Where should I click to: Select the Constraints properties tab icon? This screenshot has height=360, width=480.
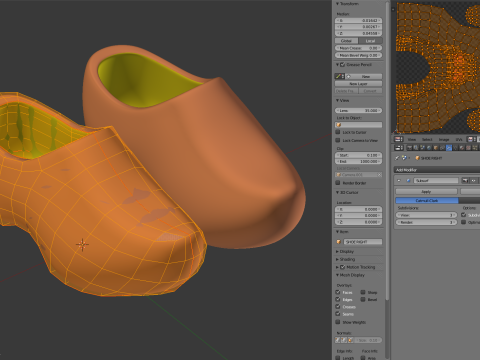tap(442, 148)
